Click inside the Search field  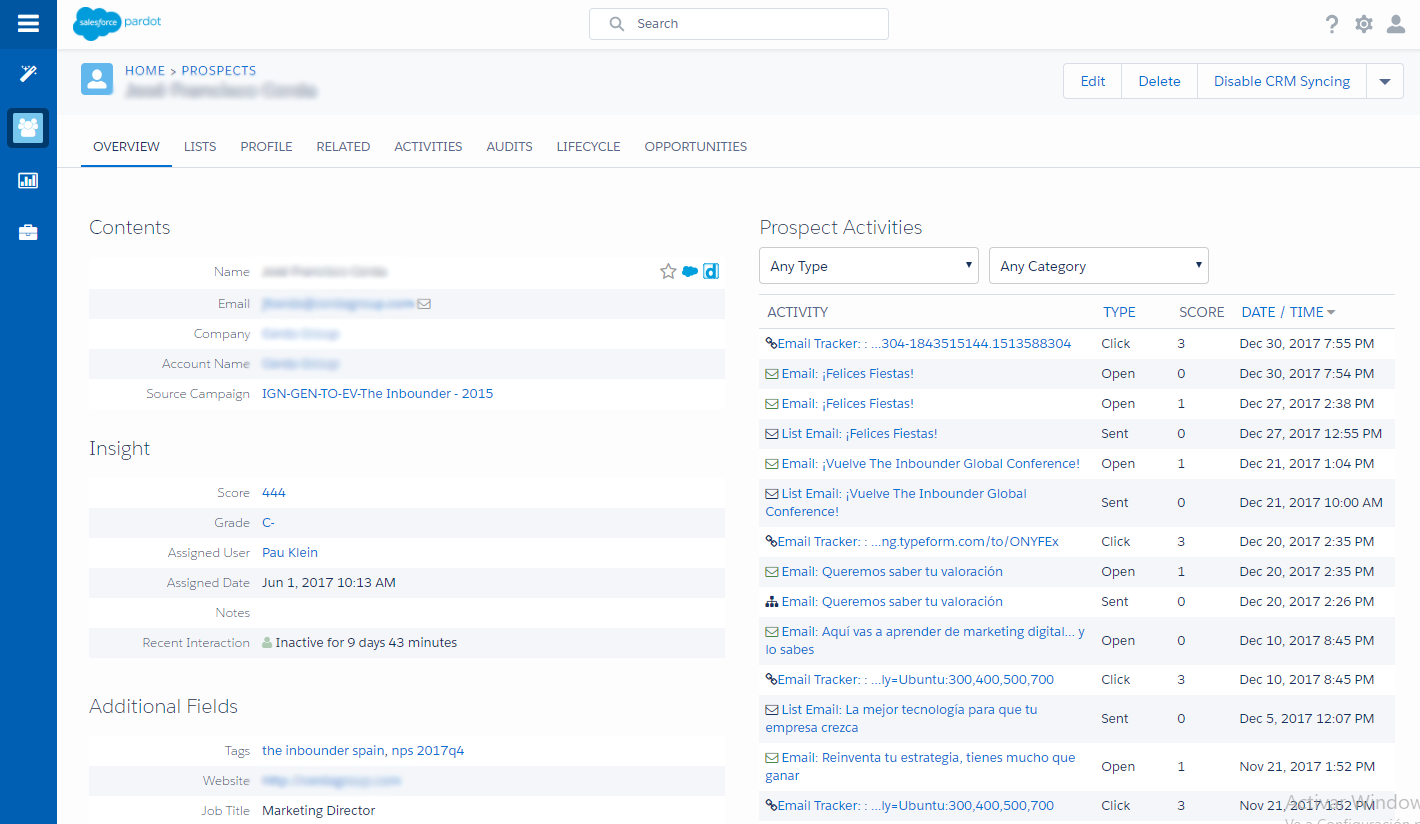click(738, 23)
